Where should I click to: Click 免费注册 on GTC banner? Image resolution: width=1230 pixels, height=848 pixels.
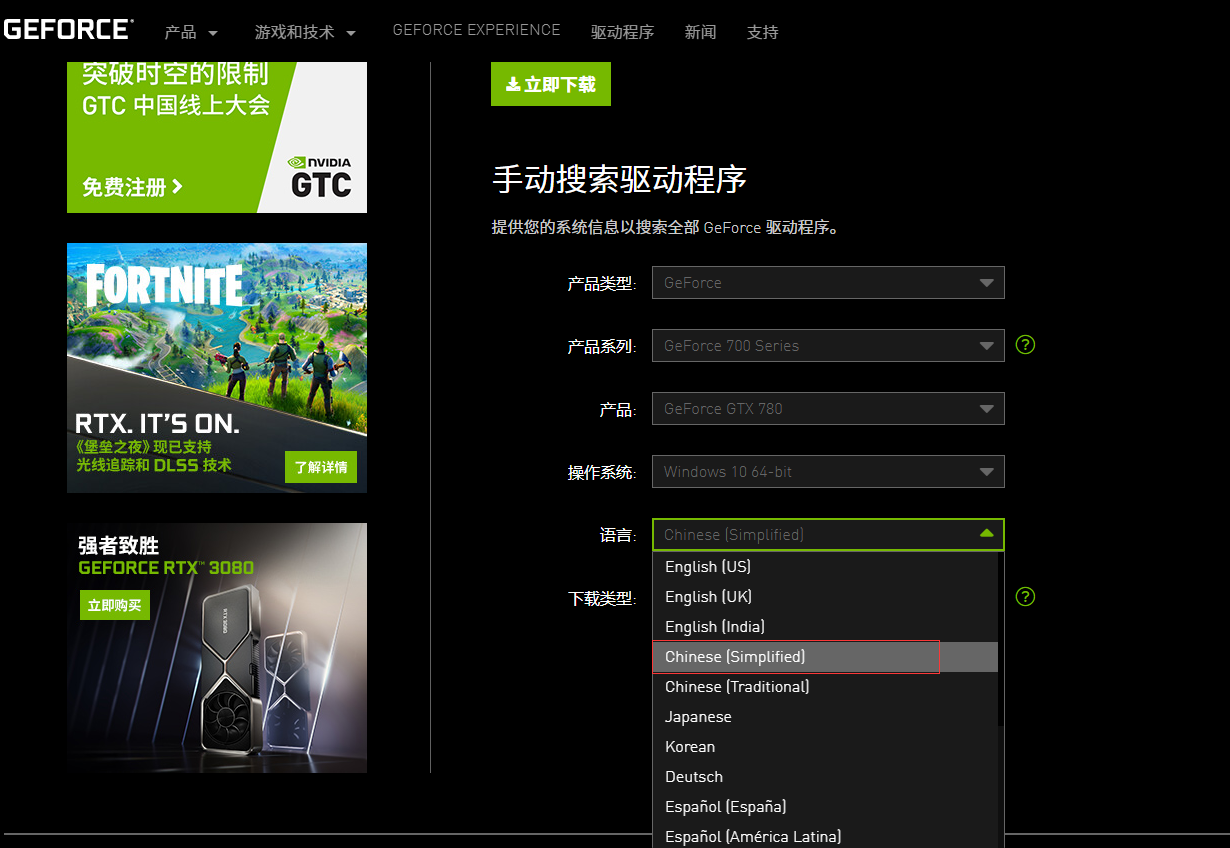point(132,186)
